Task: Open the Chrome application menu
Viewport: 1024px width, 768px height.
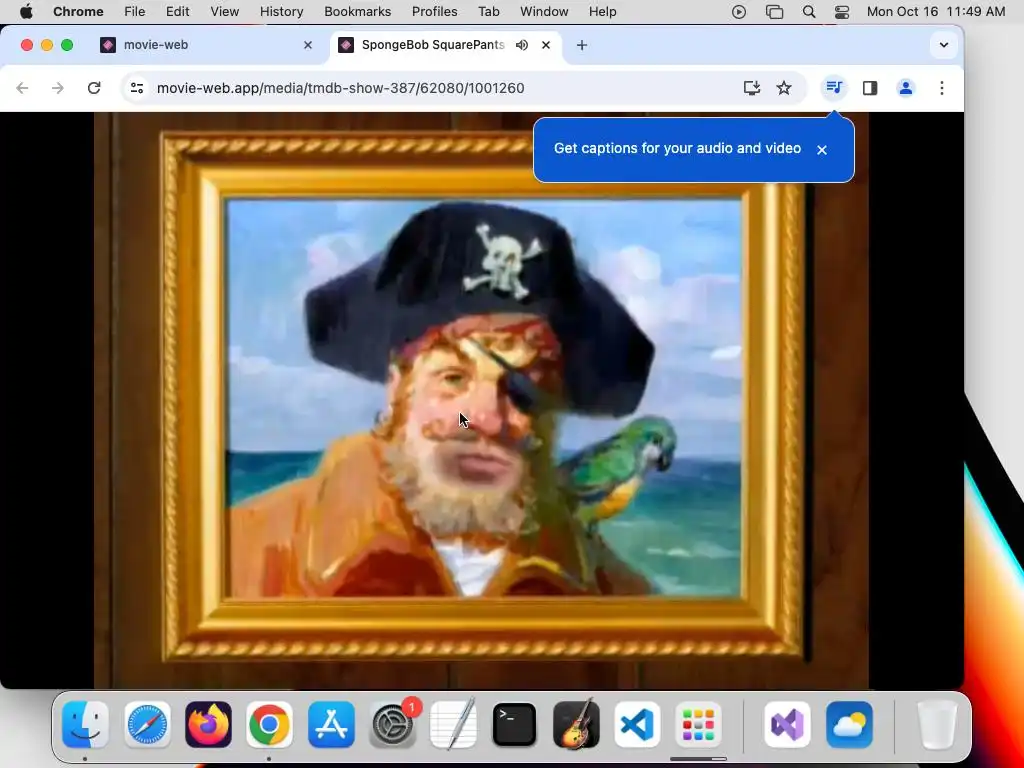Action: click(78, 12)
